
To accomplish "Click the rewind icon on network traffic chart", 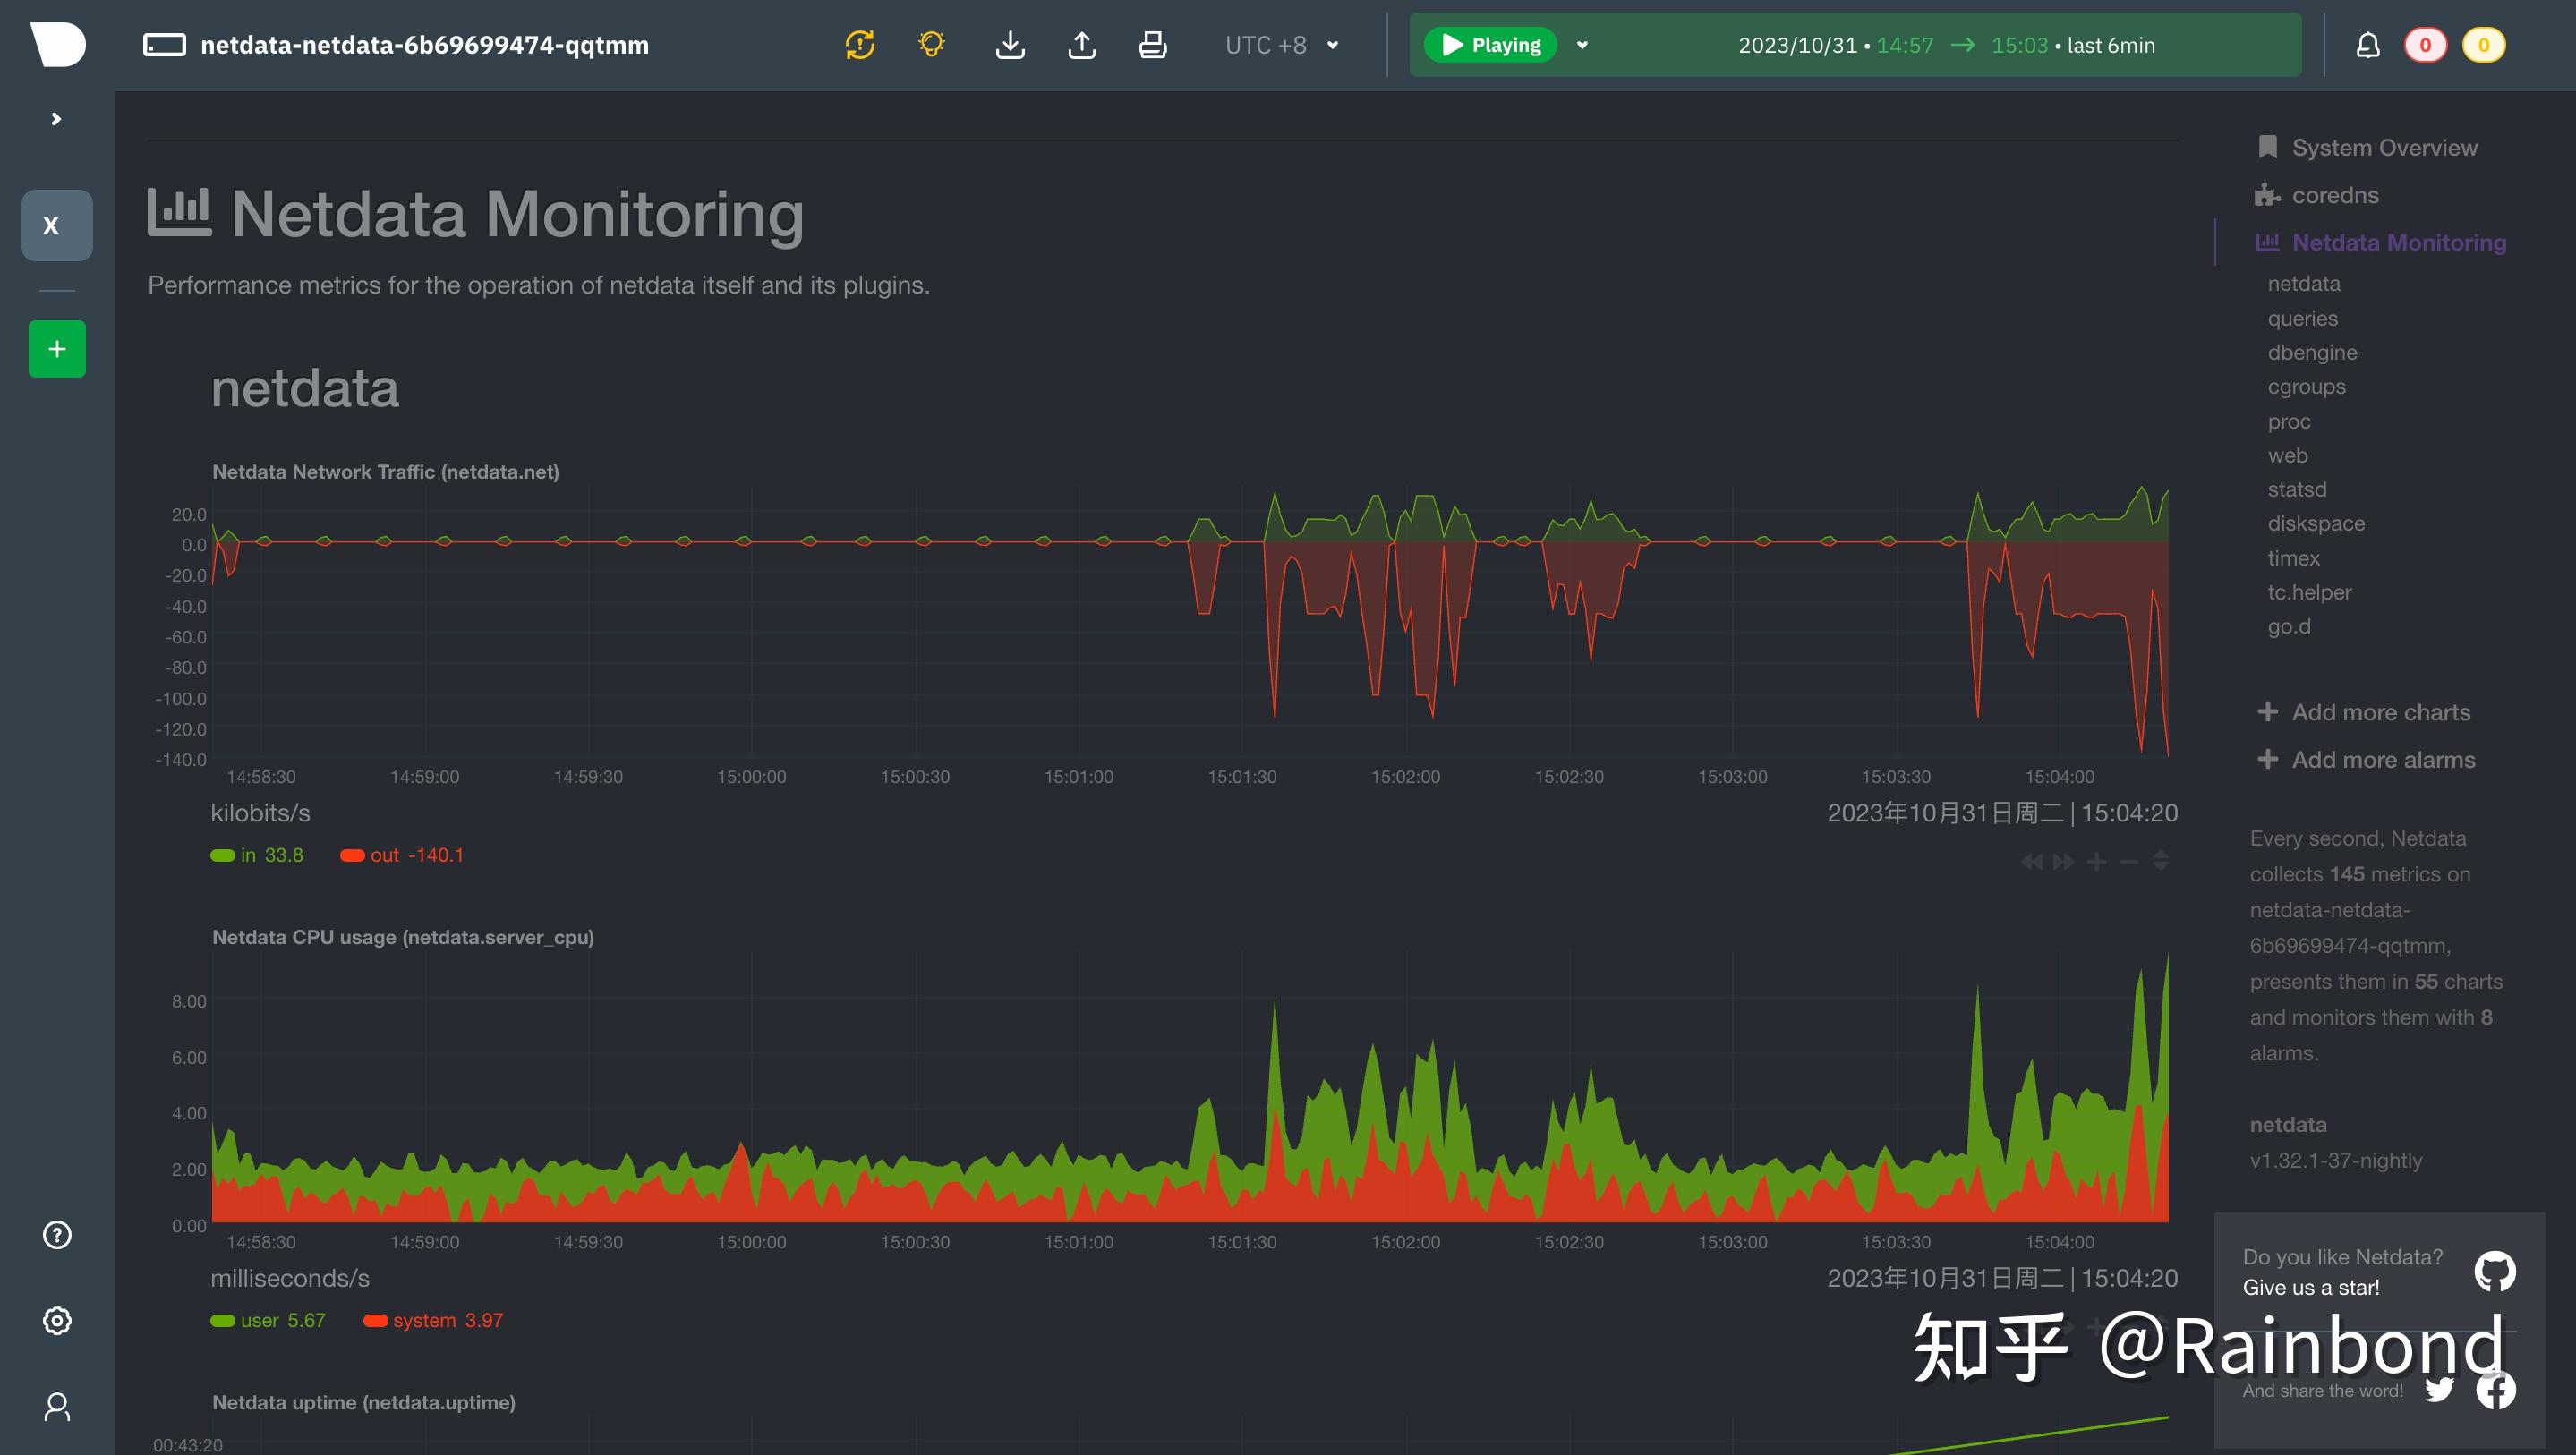I will 2032,861.
